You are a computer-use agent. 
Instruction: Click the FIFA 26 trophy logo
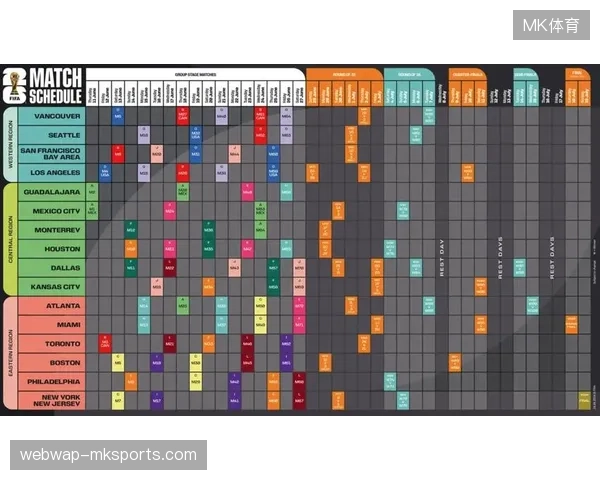click(15, 87)
